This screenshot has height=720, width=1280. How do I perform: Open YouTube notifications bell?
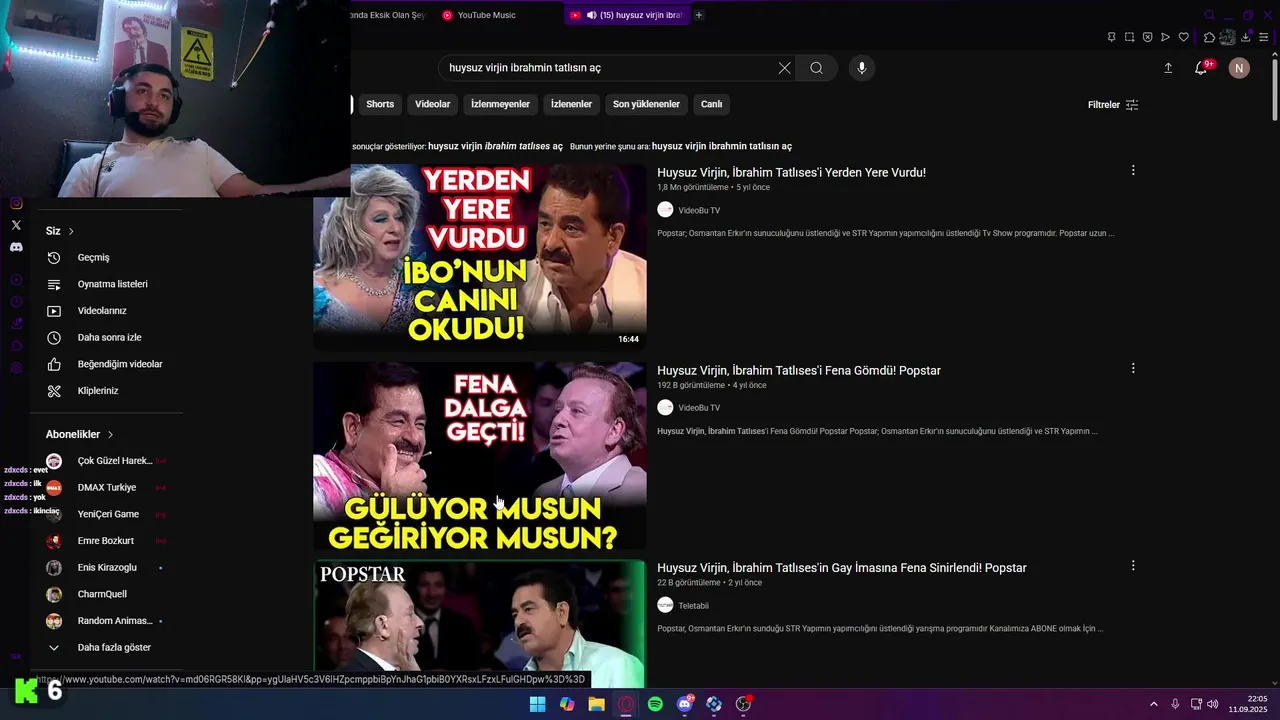coord(1201,68)
